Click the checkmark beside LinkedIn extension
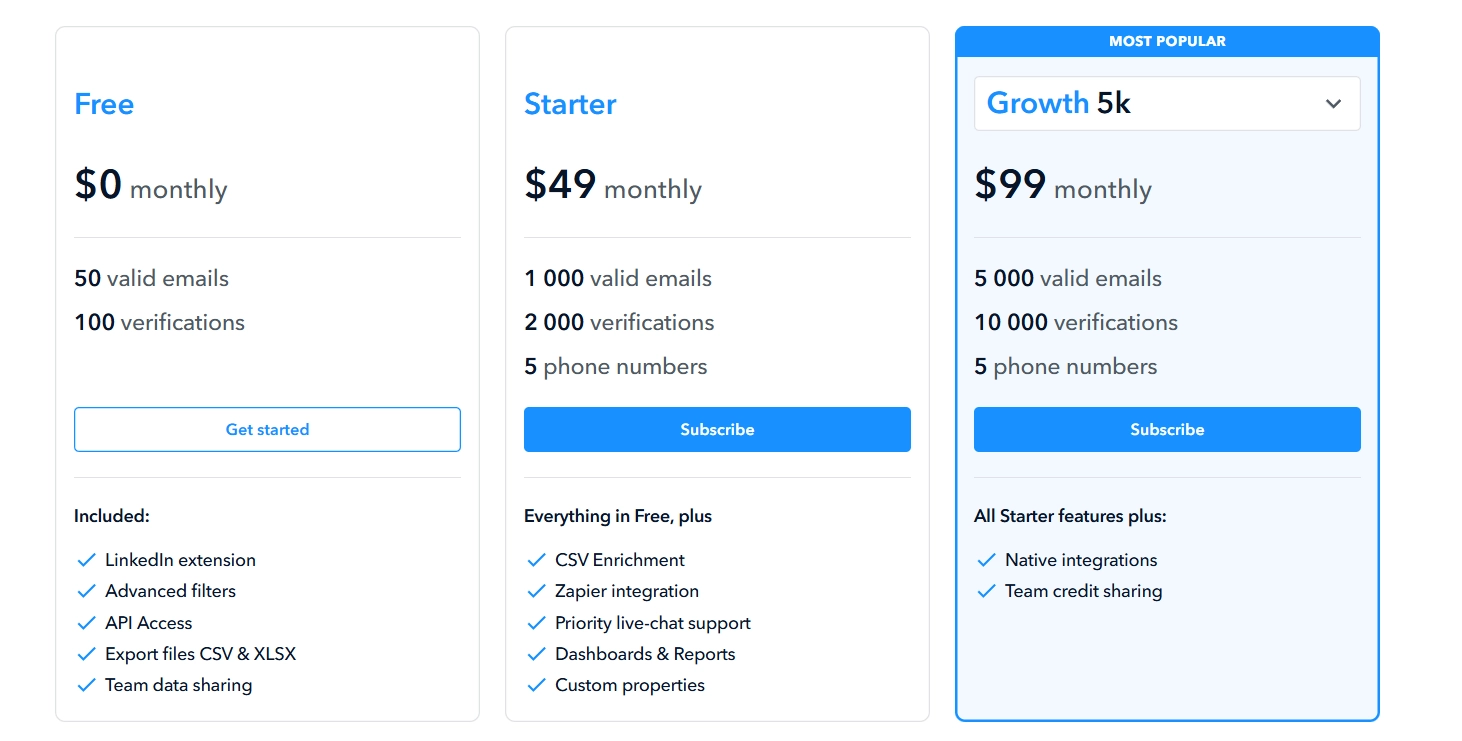Image resolution: width=1462 pixels, height=741 pixels. click(86, 560)
